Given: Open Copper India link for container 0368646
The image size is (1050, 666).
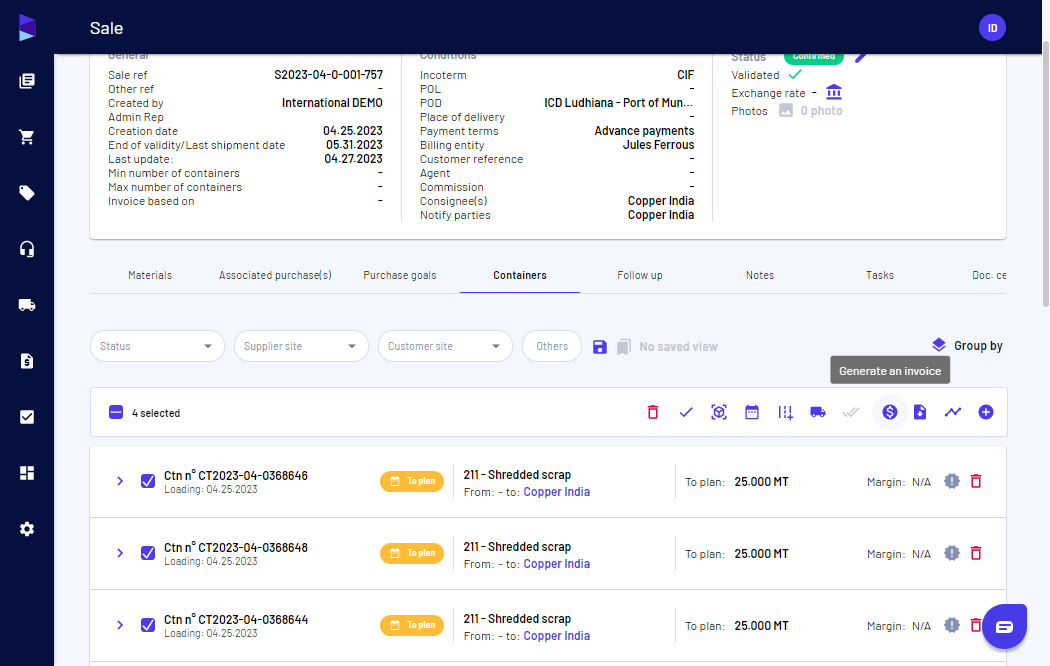Looking at the screenshot, I should coord(556,492).
